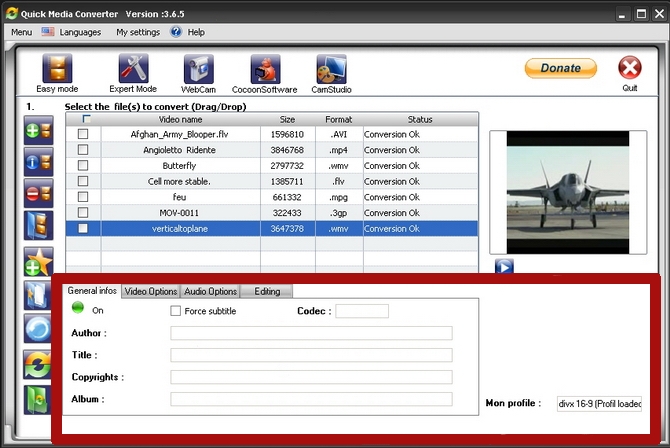
Task: Click the Album text field
Action: [x=311, y=399]
